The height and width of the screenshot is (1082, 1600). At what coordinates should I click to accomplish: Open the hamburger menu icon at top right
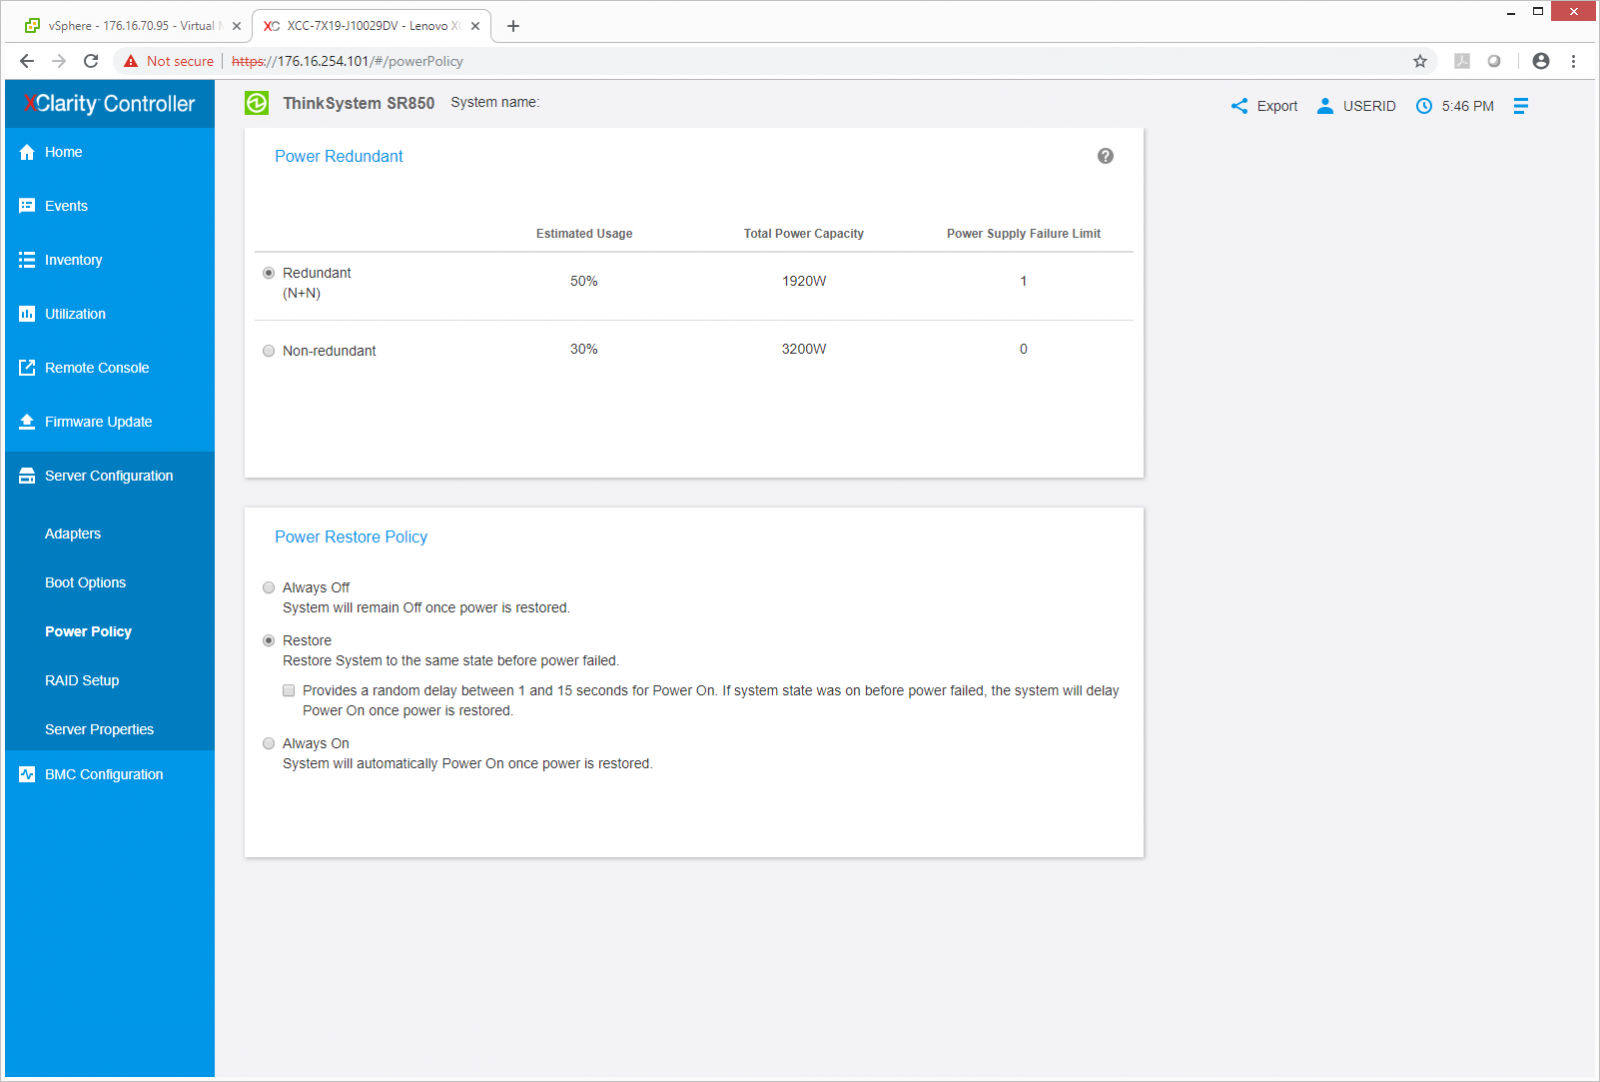1520,106
